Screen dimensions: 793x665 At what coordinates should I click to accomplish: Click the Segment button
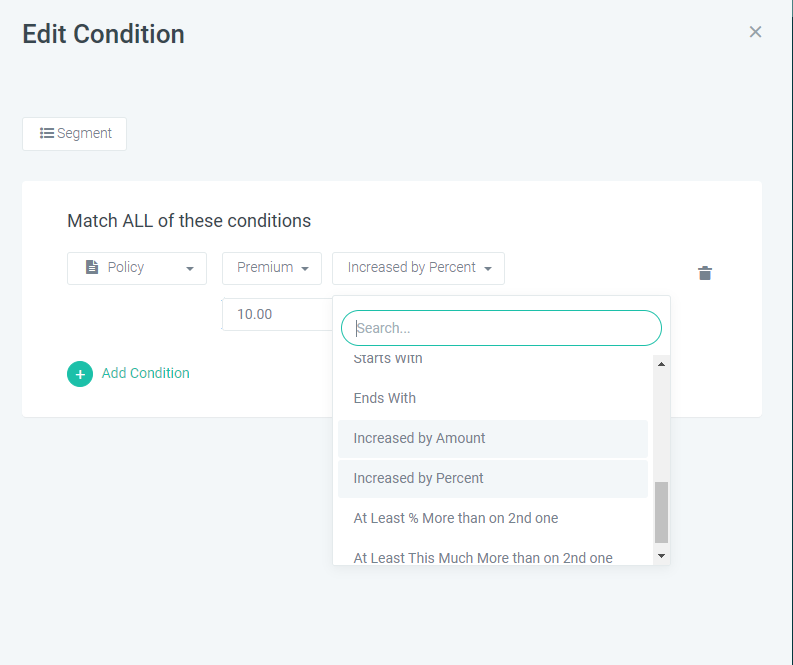pos(75,134)
